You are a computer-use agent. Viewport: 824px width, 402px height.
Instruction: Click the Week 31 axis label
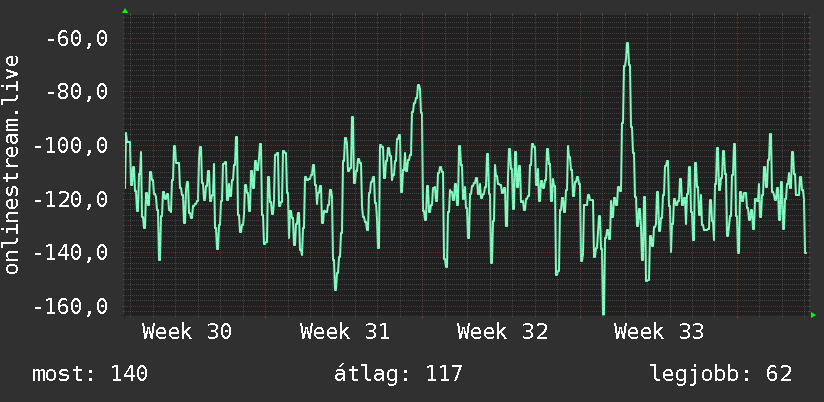pyautogui.click(x=345, y=332)
